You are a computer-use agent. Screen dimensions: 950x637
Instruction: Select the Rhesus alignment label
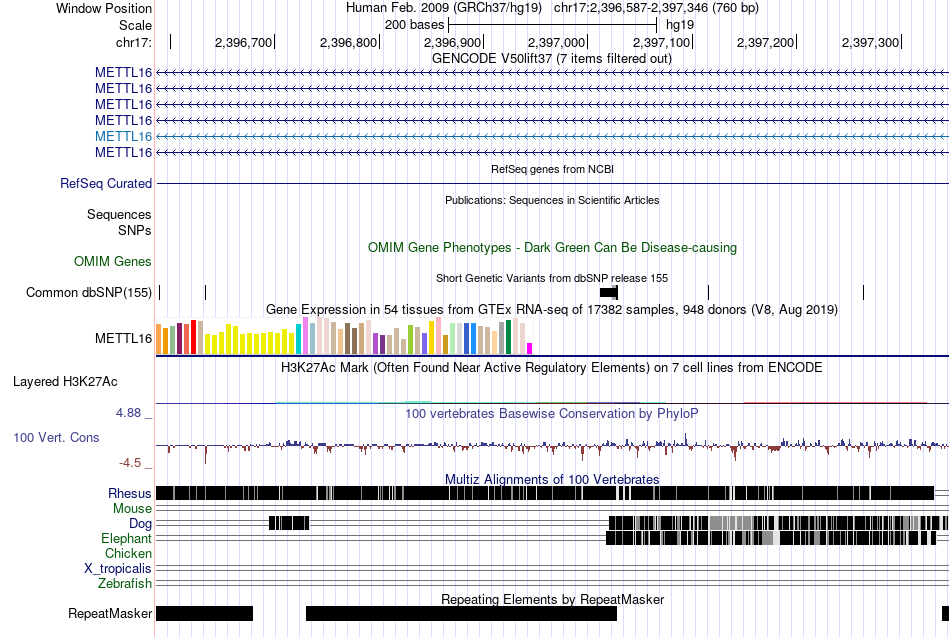click(x=130, y=493)
